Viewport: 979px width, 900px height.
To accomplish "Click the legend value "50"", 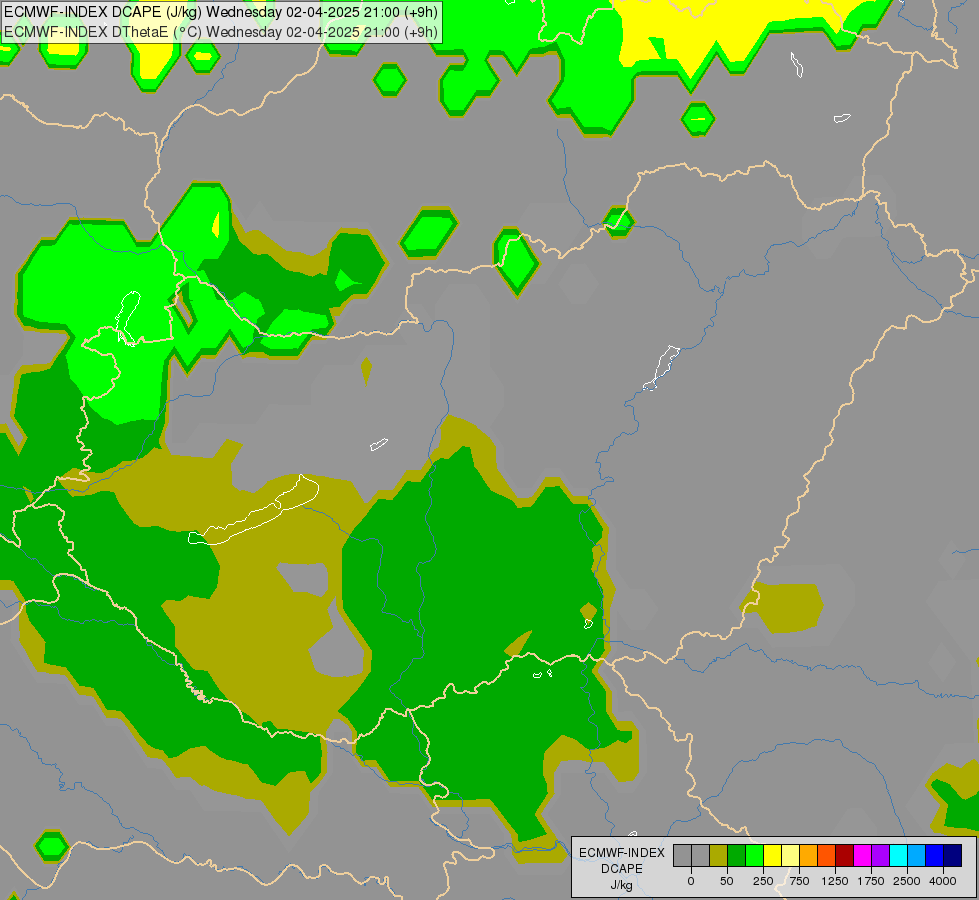I will pos(727,881).
